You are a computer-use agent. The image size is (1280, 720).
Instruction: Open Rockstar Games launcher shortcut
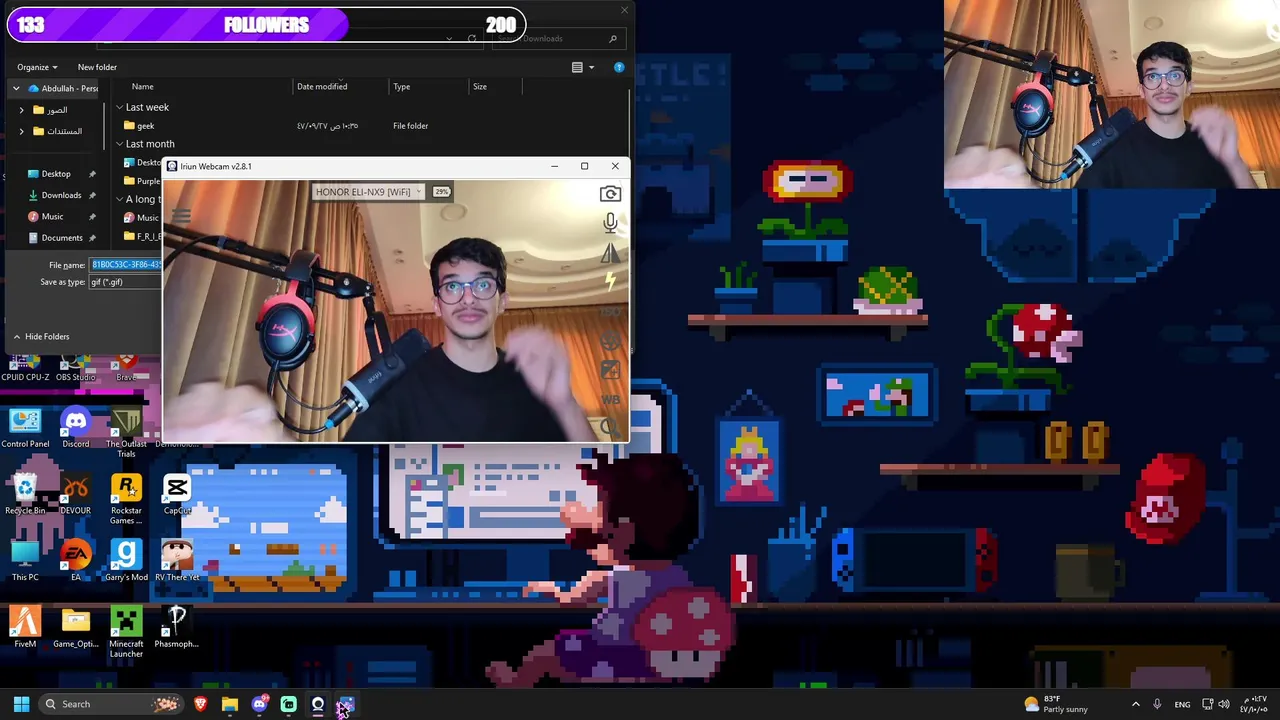(x=126, y=499)
